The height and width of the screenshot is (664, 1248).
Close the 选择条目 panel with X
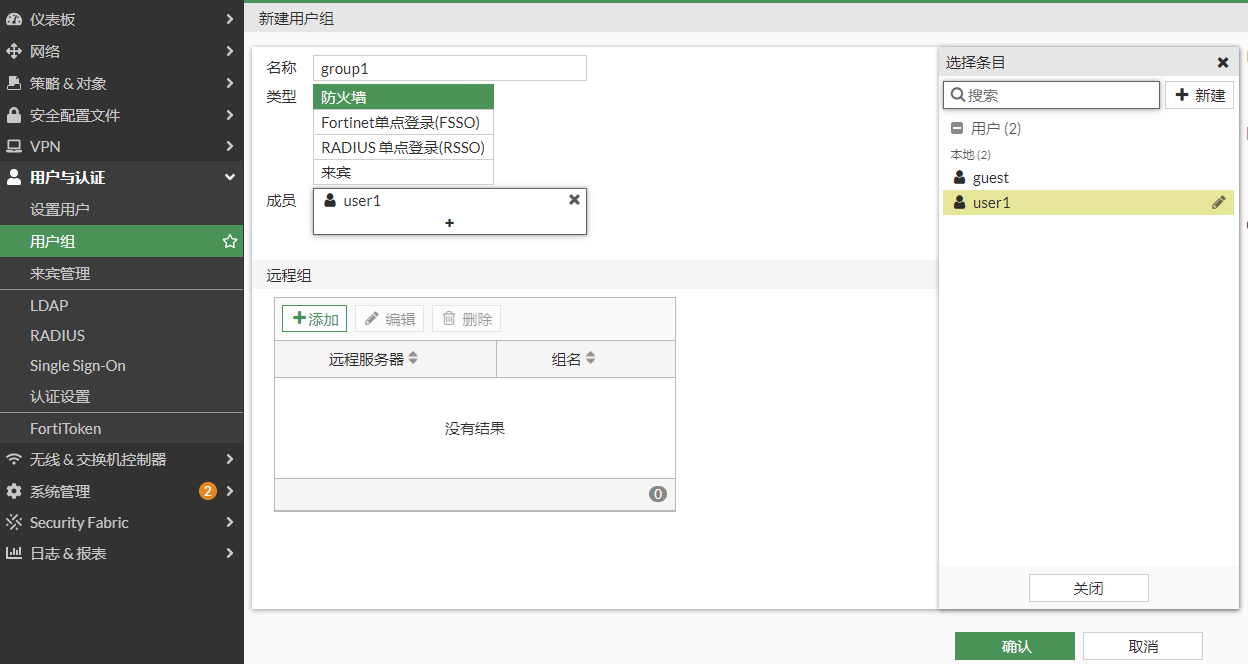(x=1222, y=62)
